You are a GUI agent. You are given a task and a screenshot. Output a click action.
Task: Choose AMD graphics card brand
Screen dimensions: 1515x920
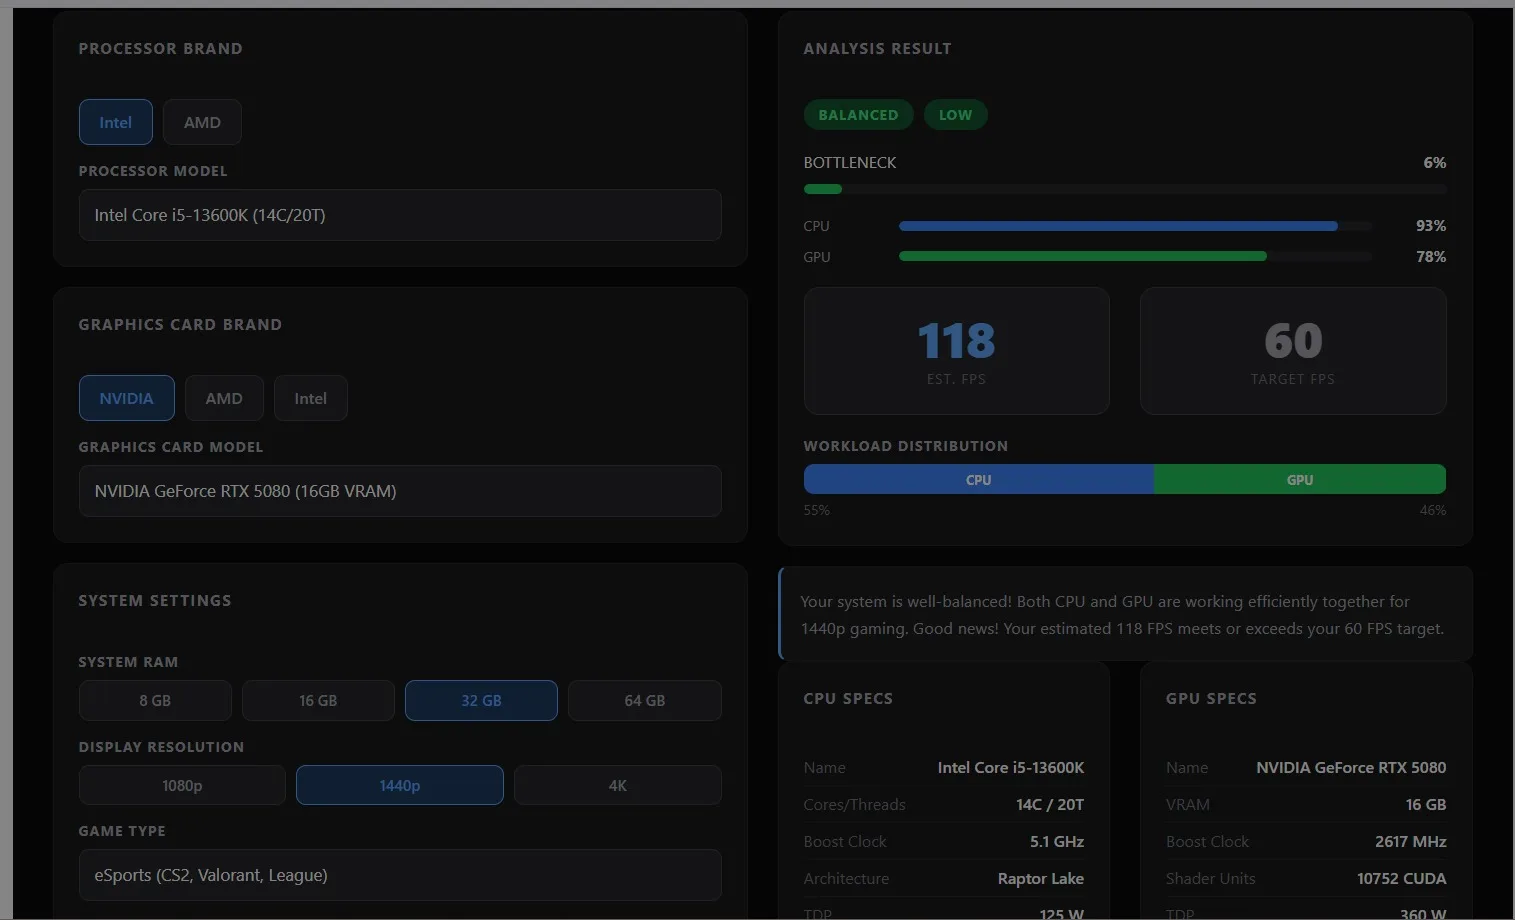pos(224,398)
